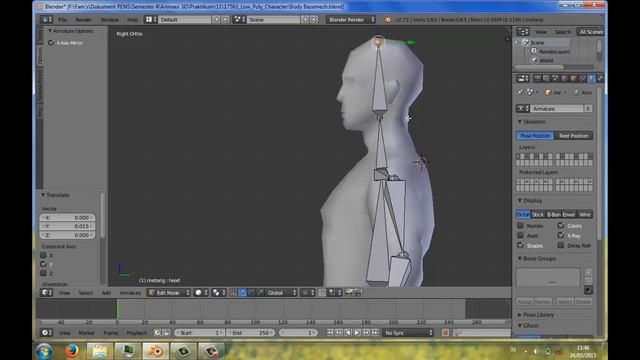Click the play animation button
Image resolution: width=640 pixels, height=360 pixels.
click(357, 333)
